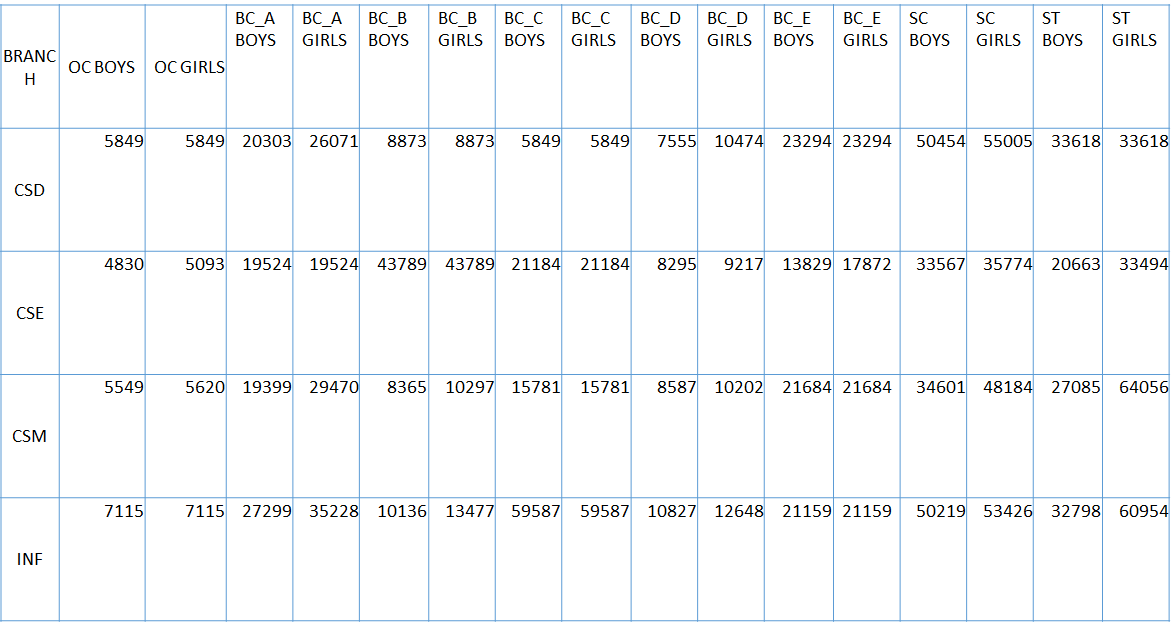Screen dimensions: 1171x622
Task: Select the CSM branch row label
Action: pyautogui.click(x=30, y=436)
